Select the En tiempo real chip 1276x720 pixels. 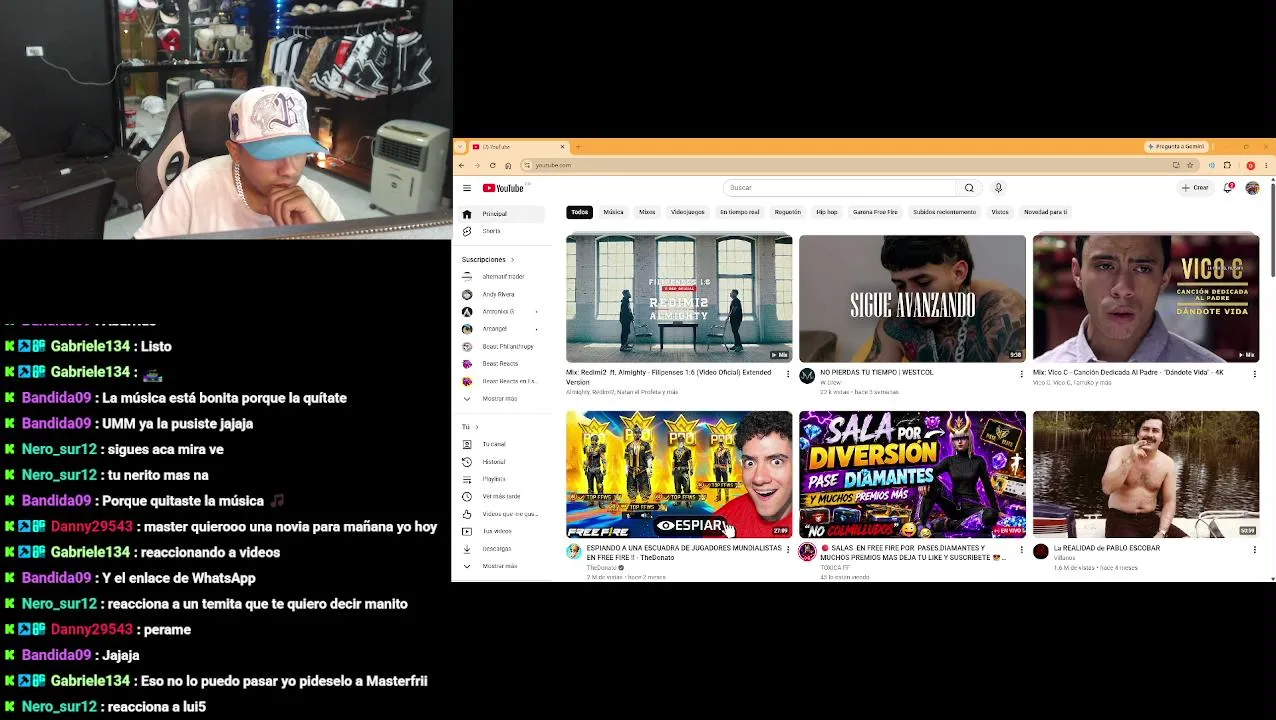[x=740, y=212]
